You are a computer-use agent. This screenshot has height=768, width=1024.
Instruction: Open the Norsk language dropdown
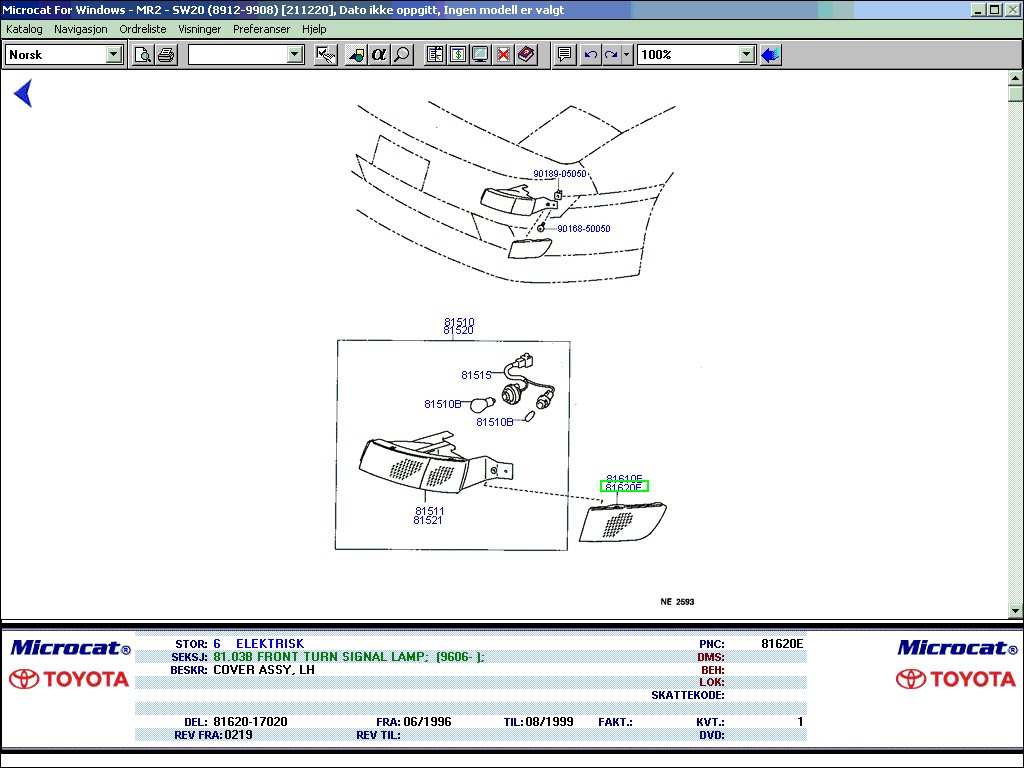tap(114, 55)
